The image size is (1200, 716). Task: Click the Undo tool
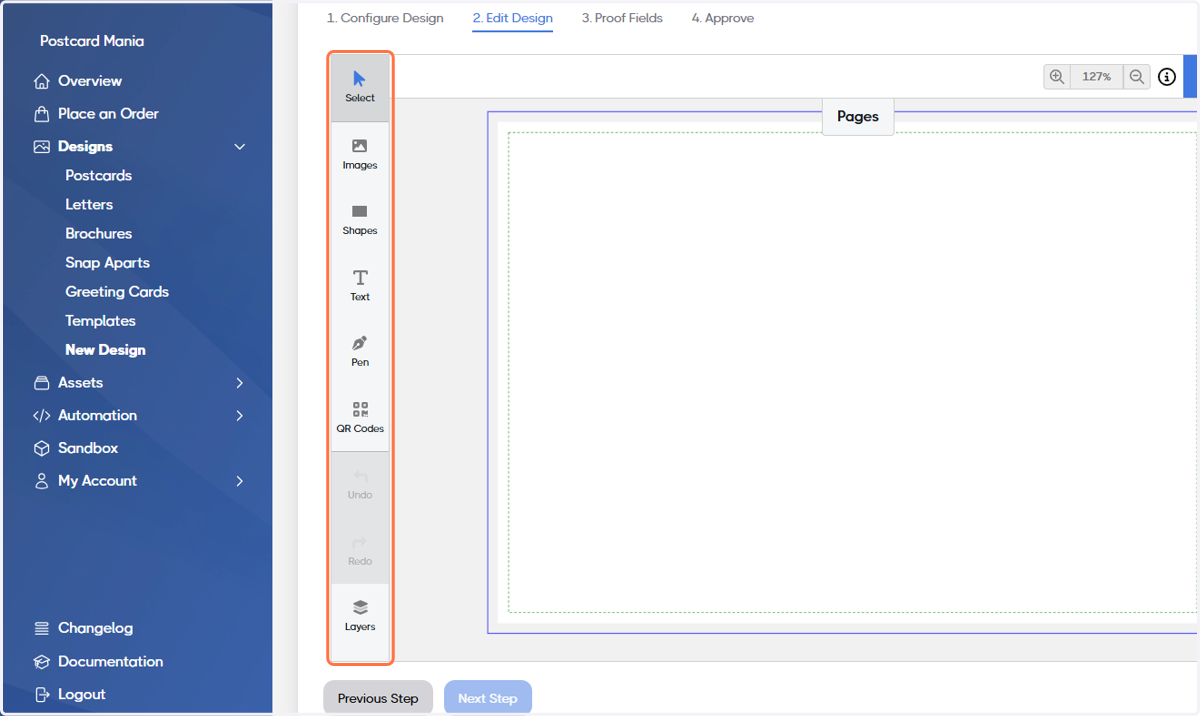[x=360, y=484]
